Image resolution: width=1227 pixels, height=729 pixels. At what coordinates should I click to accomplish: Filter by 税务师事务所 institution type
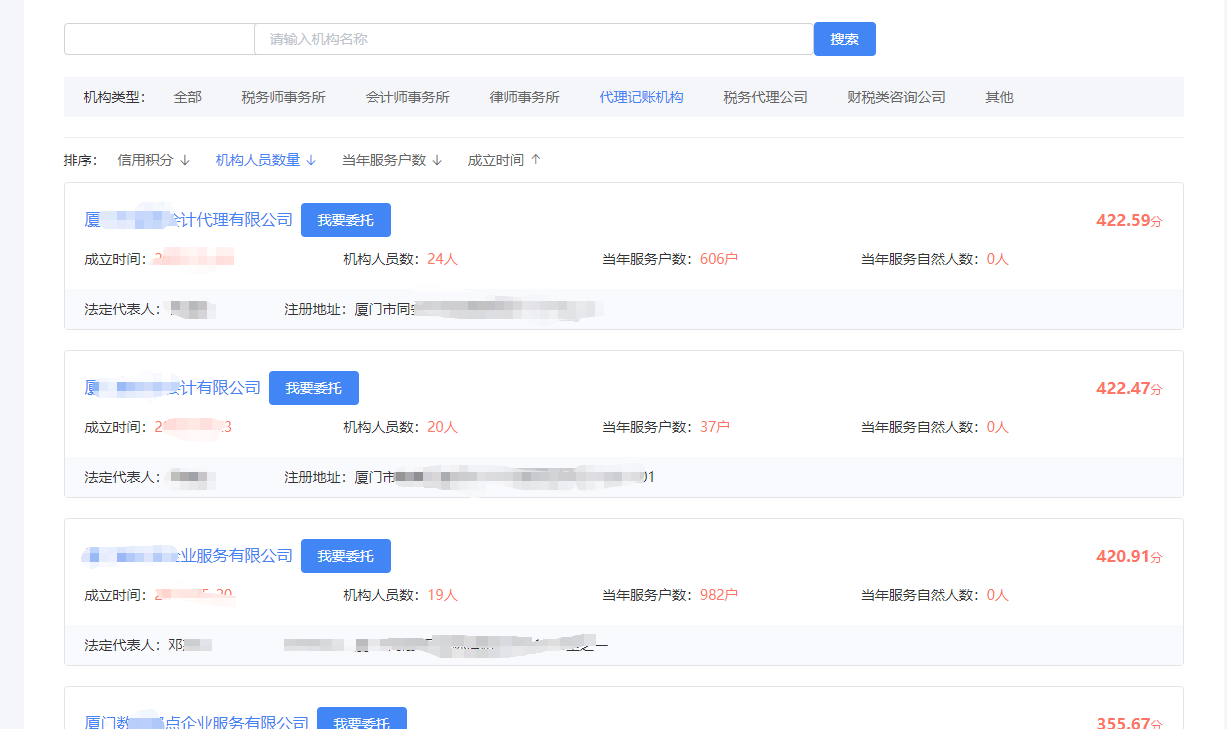click(283, 97)
